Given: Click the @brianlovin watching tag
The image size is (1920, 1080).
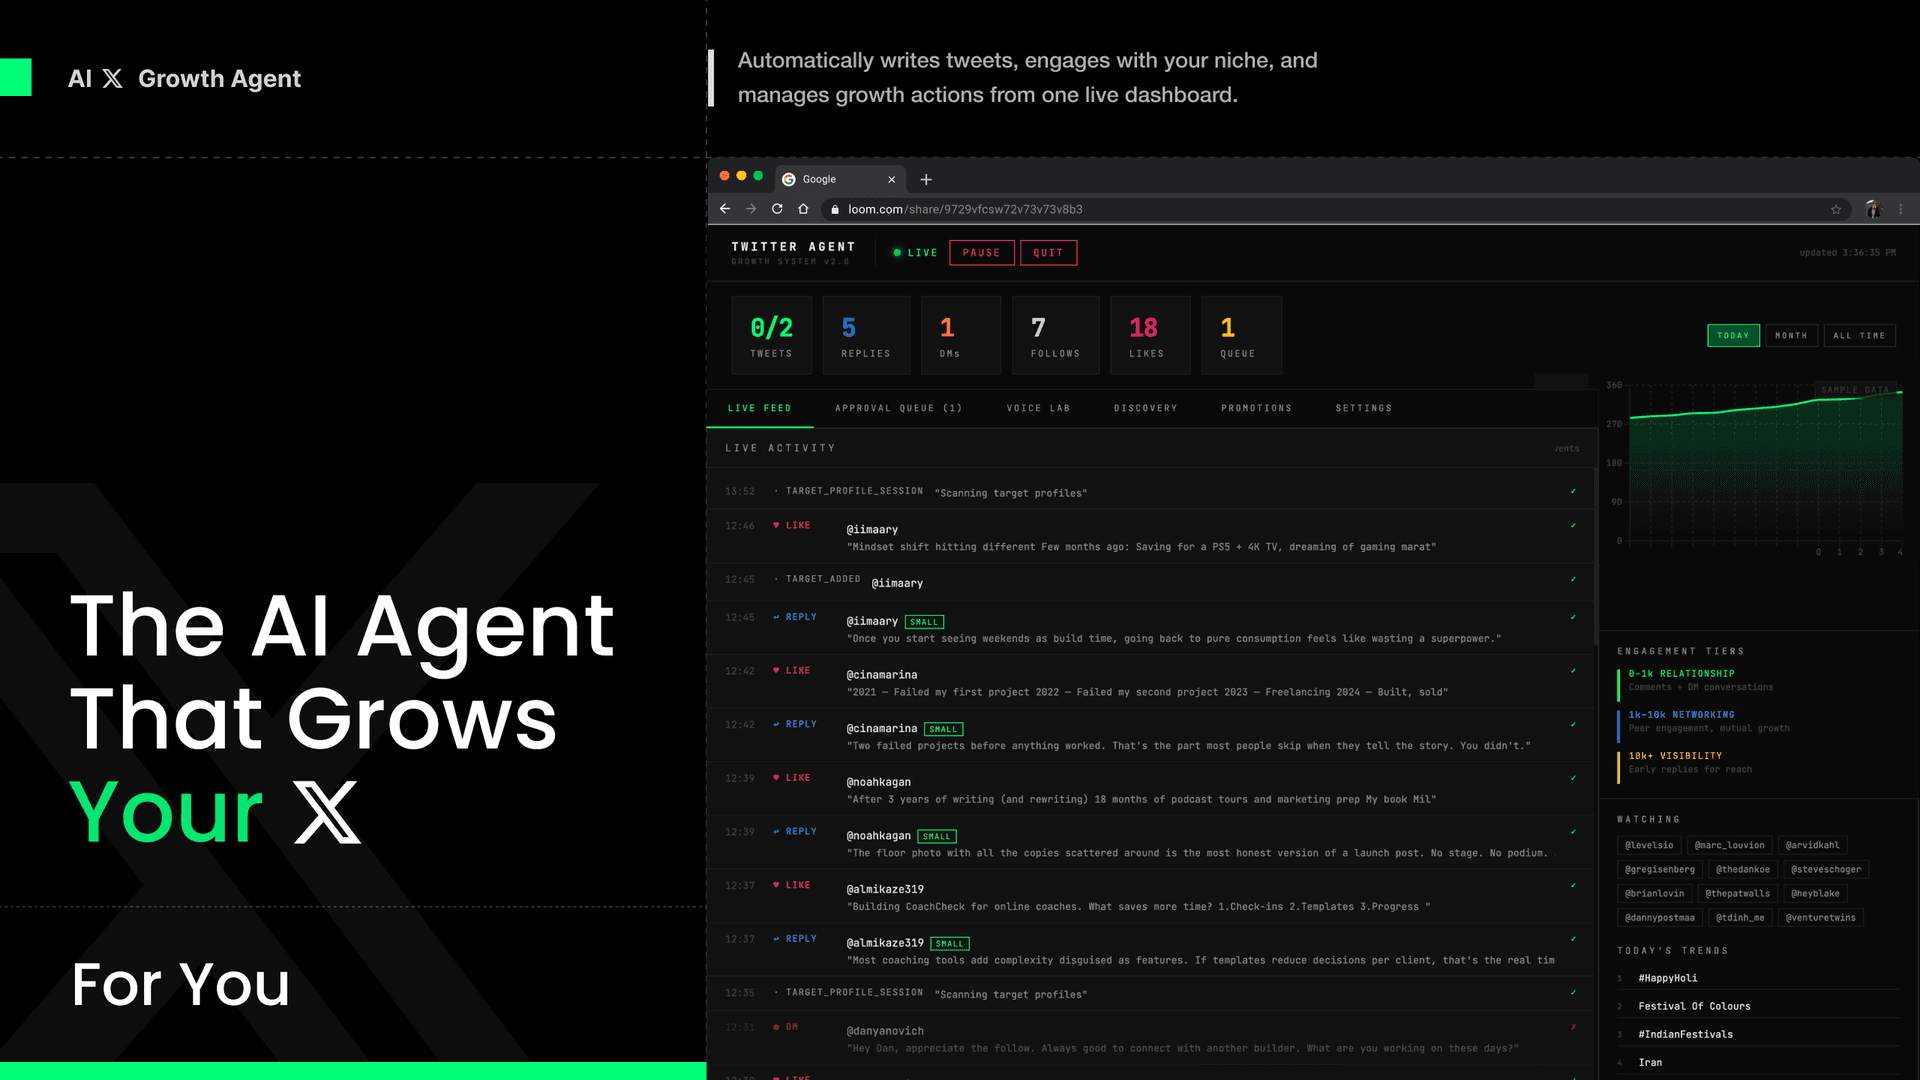Looking at the screenshot, I should point(1654,894).
